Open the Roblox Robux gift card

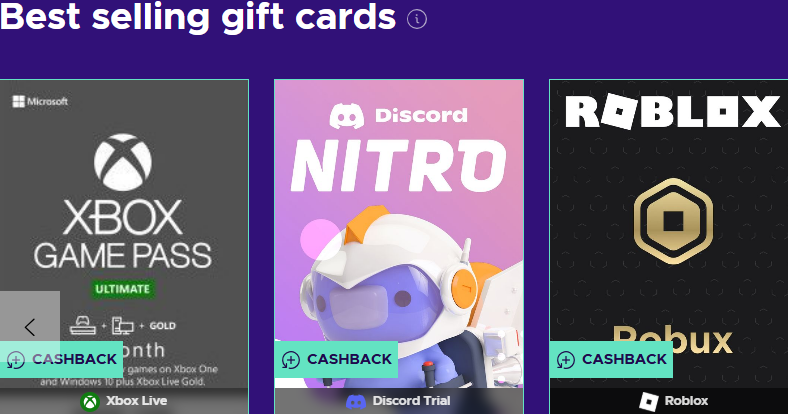pyautogui.click(x=669, y=246)
